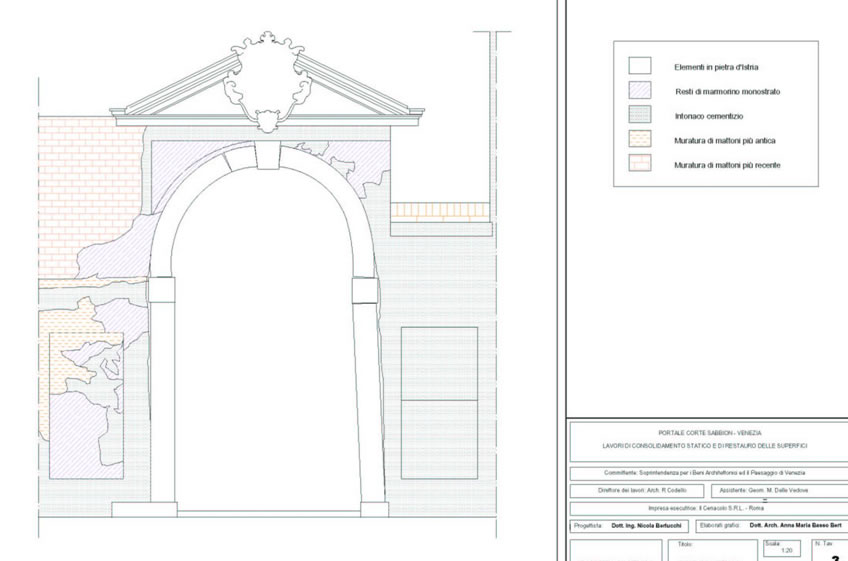
Task: Click the name 'Dott. Ing. Nicola Berlucchi'
Action: [646, 526]
